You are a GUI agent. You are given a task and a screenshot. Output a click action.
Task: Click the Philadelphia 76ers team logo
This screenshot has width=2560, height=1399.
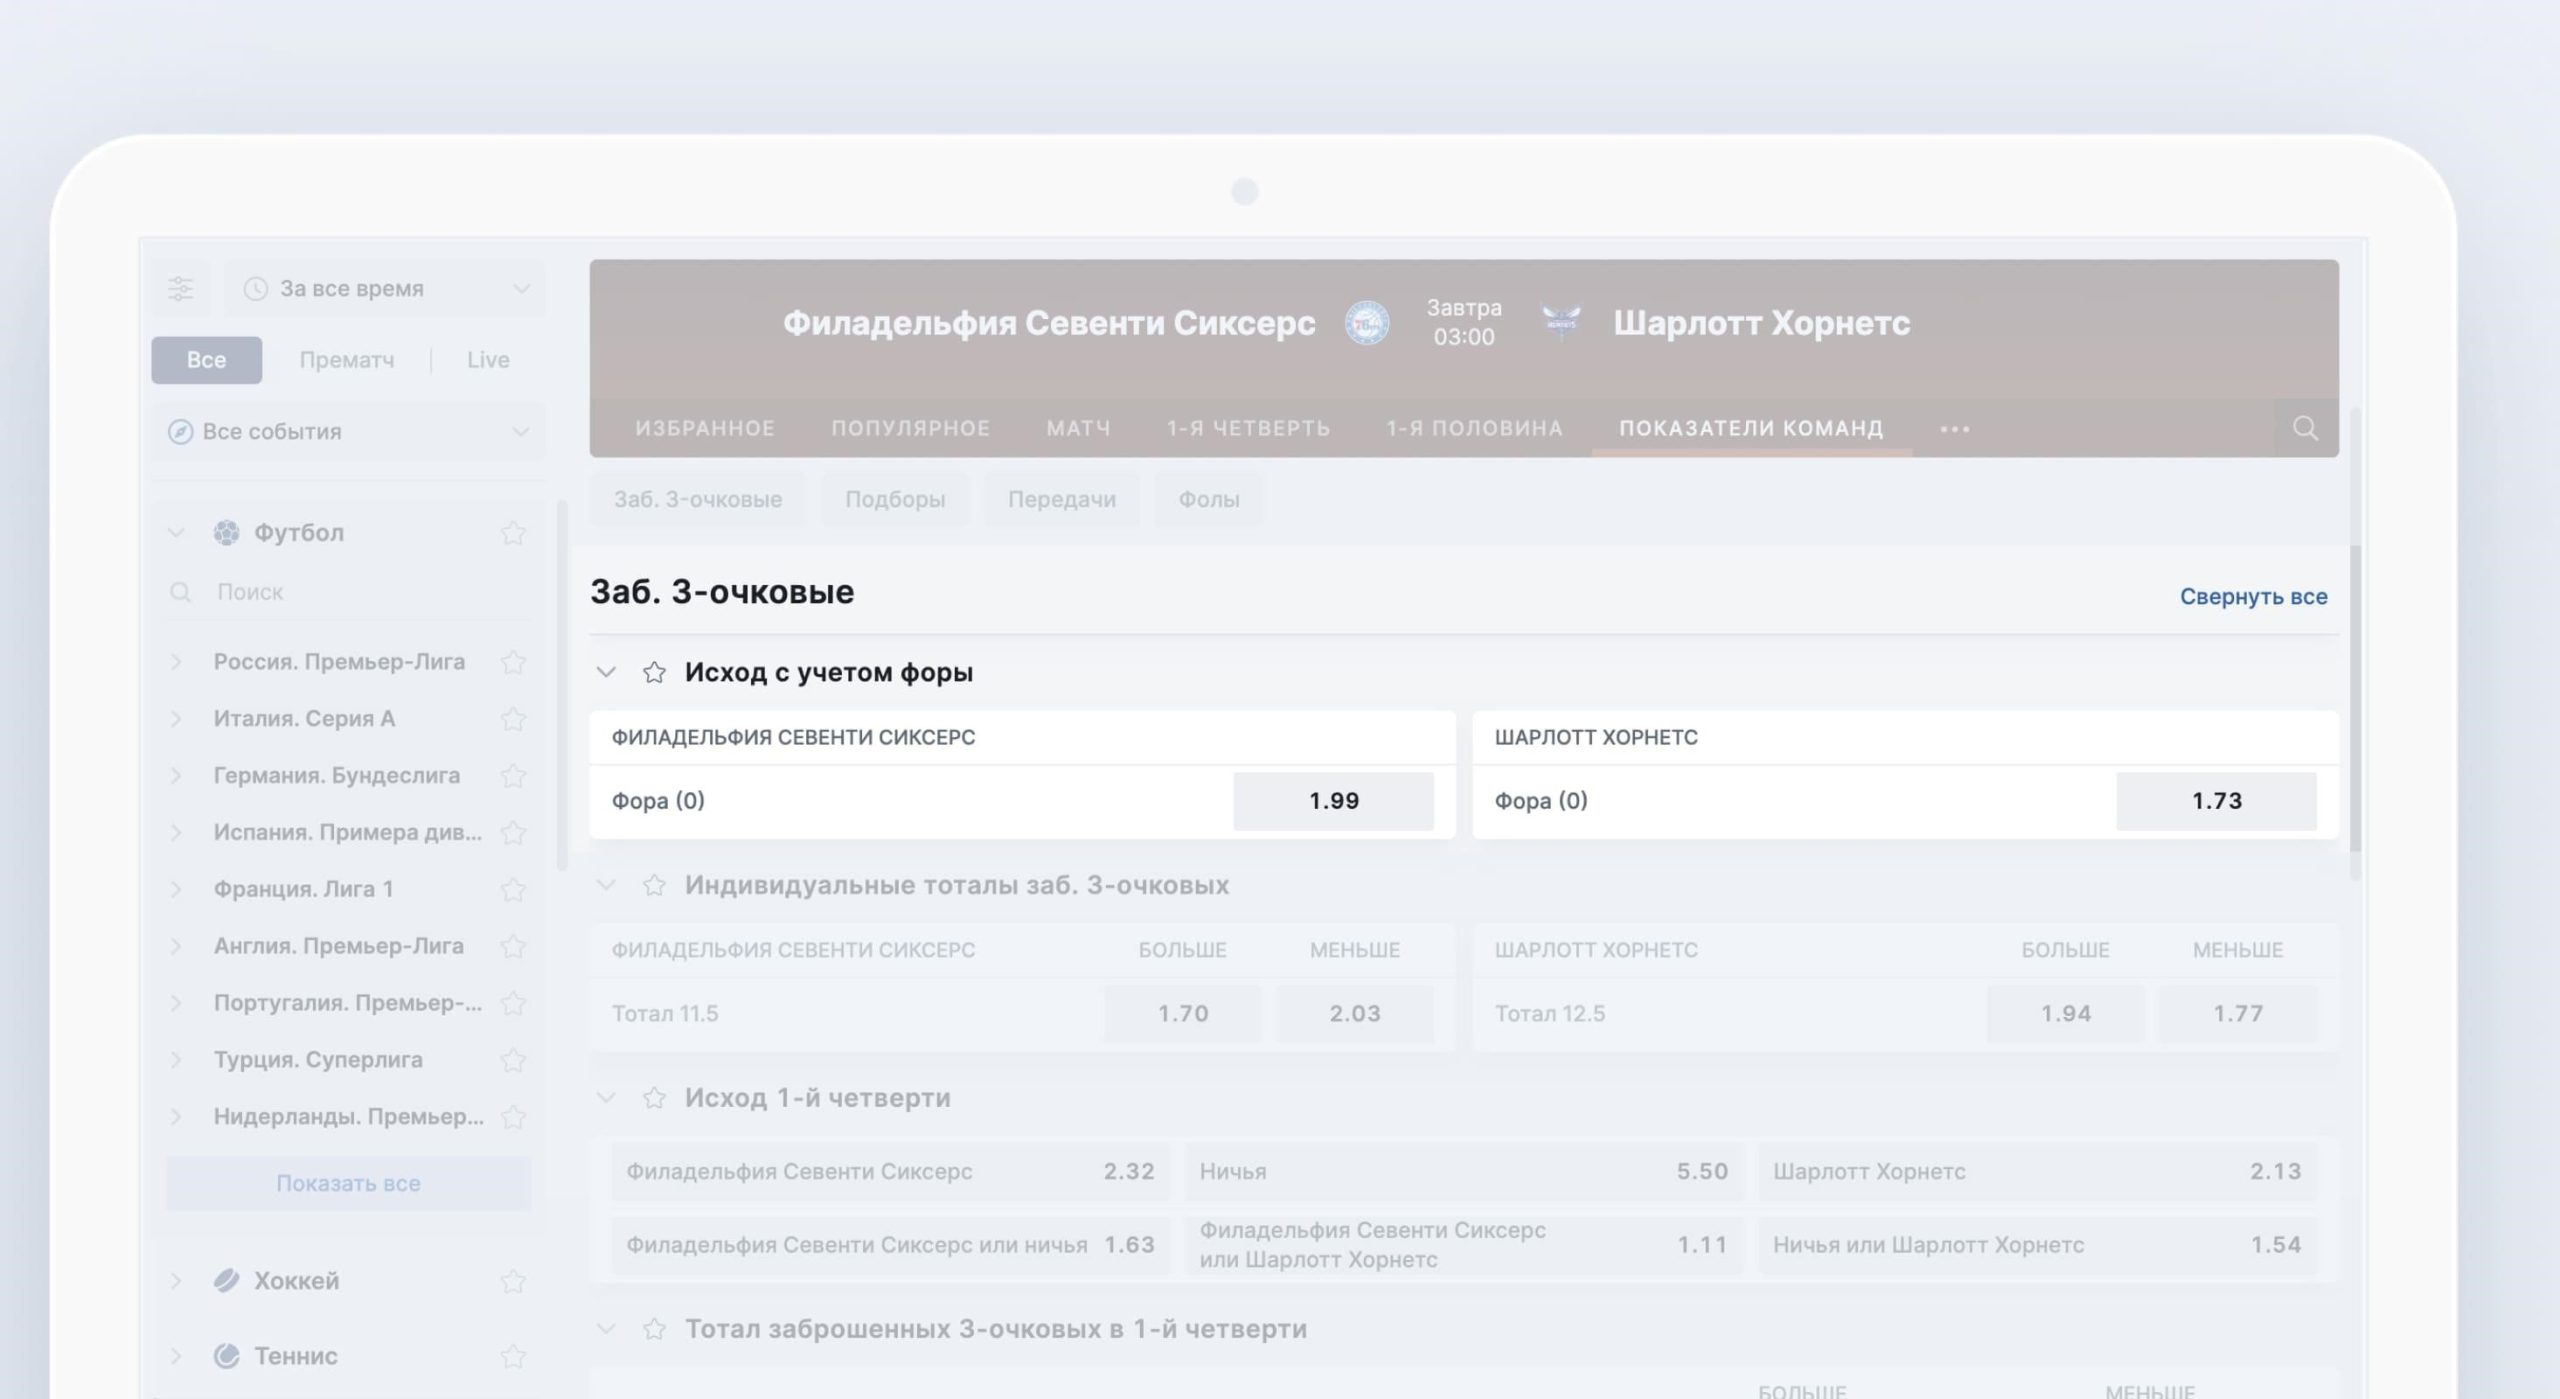(x=1366, y=323)
